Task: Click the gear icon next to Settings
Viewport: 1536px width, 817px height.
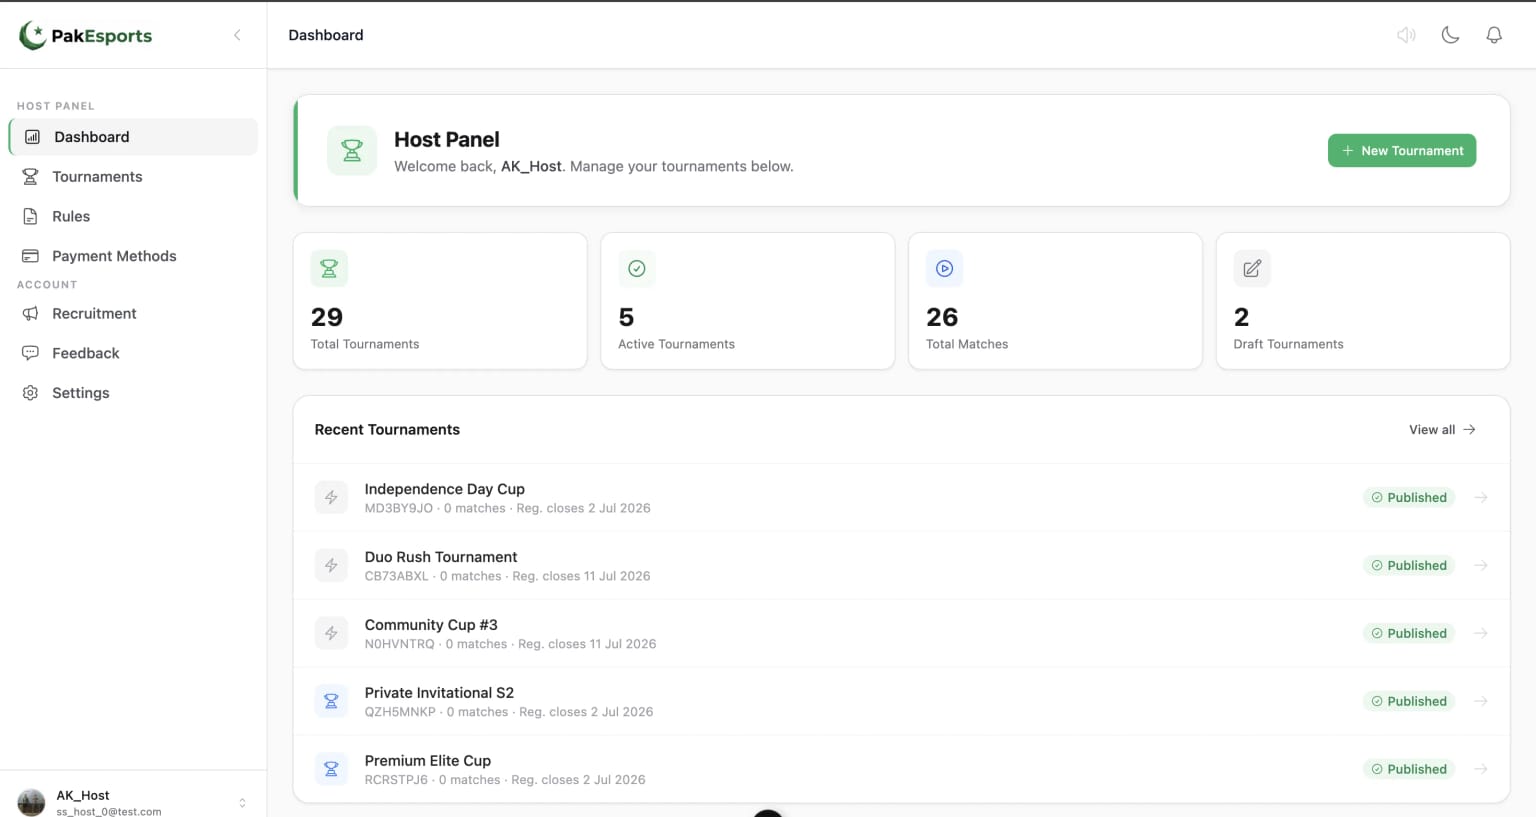Action: pos(30,393)
